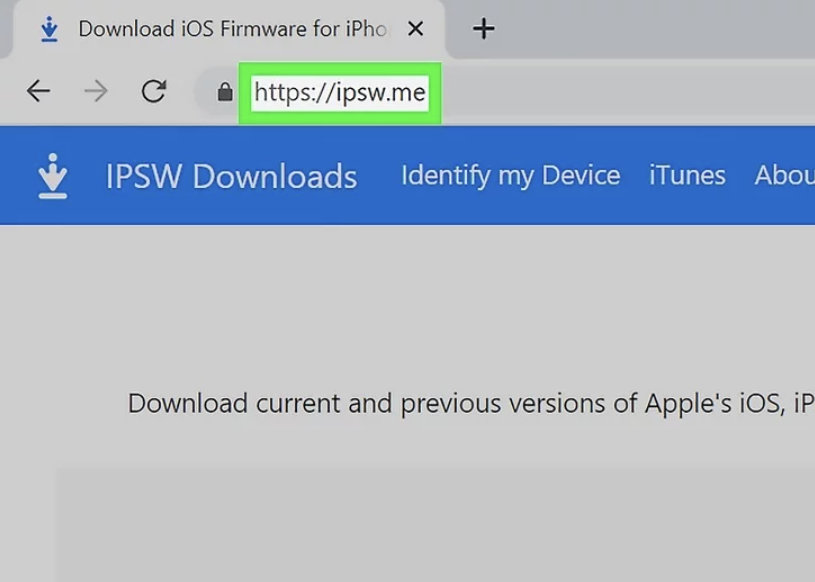Click the About menu item
815x582 pixels.
pyautogui.click(x=785, y=176)
